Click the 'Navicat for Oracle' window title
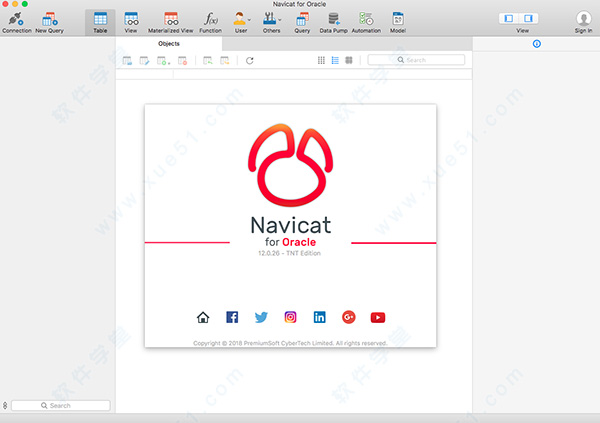Screen dimensions: 600x423 [x=300, y=4]
